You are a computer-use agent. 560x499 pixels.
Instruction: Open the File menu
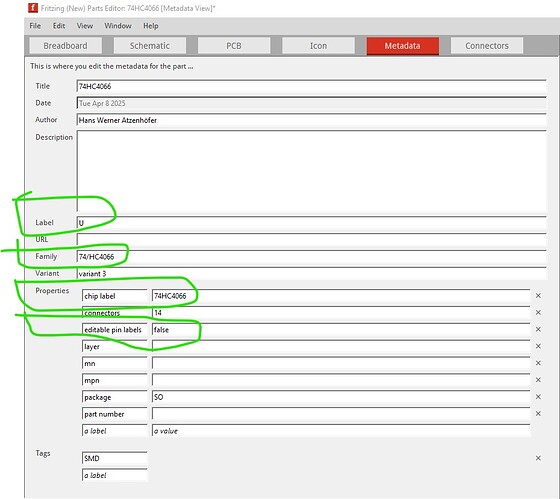[35, 26]
